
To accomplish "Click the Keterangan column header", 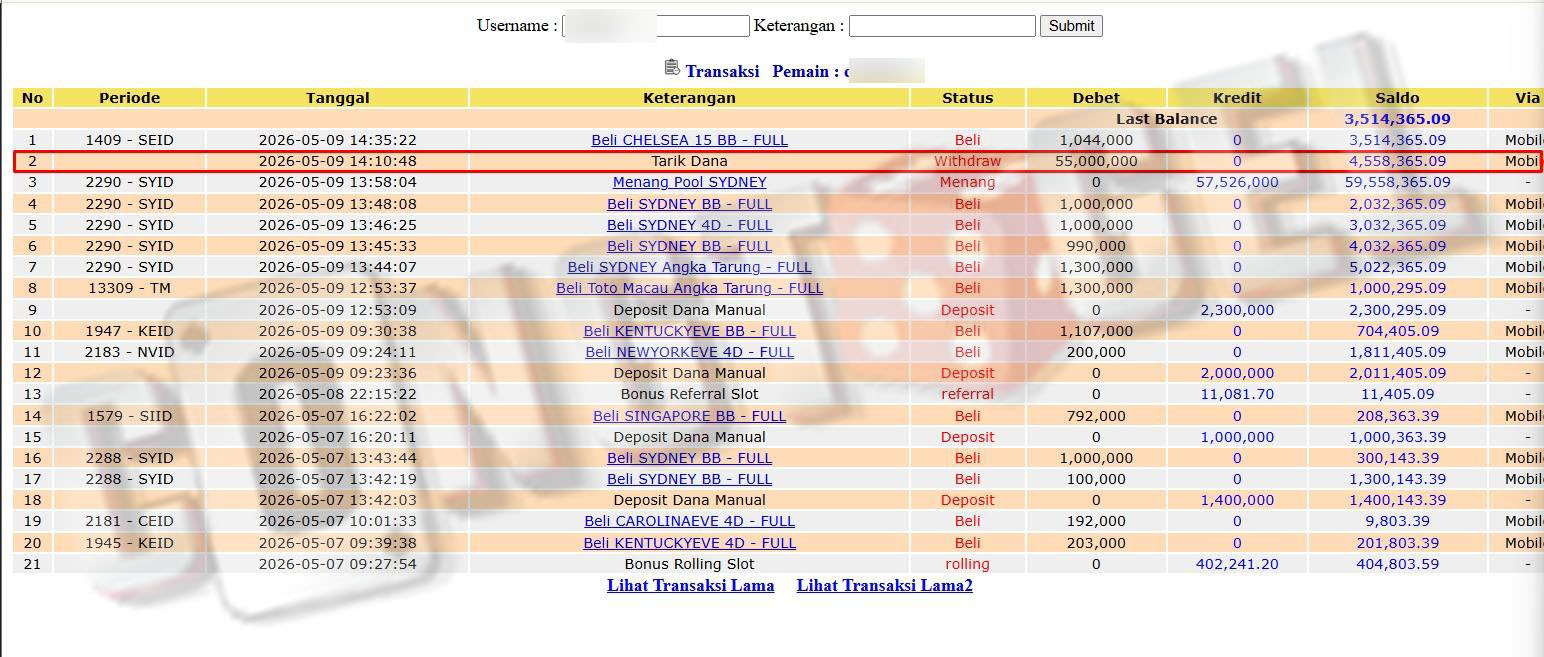I will (x=689, y=98).
